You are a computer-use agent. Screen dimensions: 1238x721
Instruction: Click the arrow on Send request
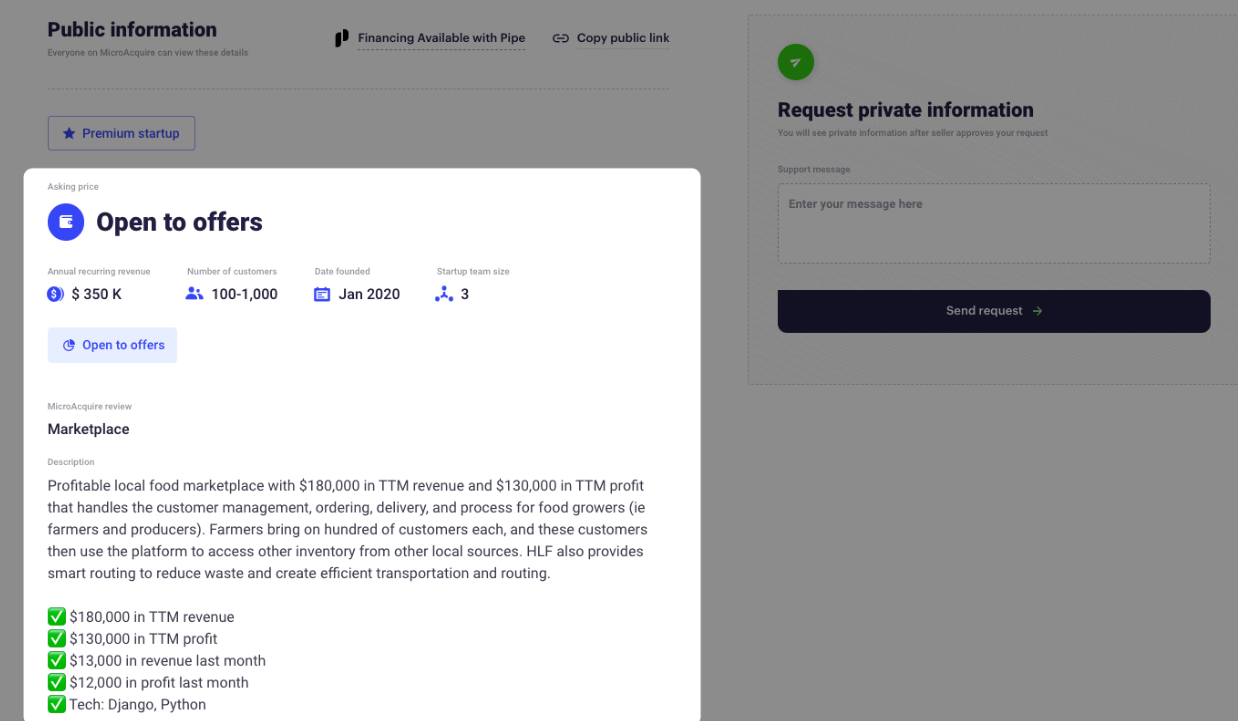1037,311
